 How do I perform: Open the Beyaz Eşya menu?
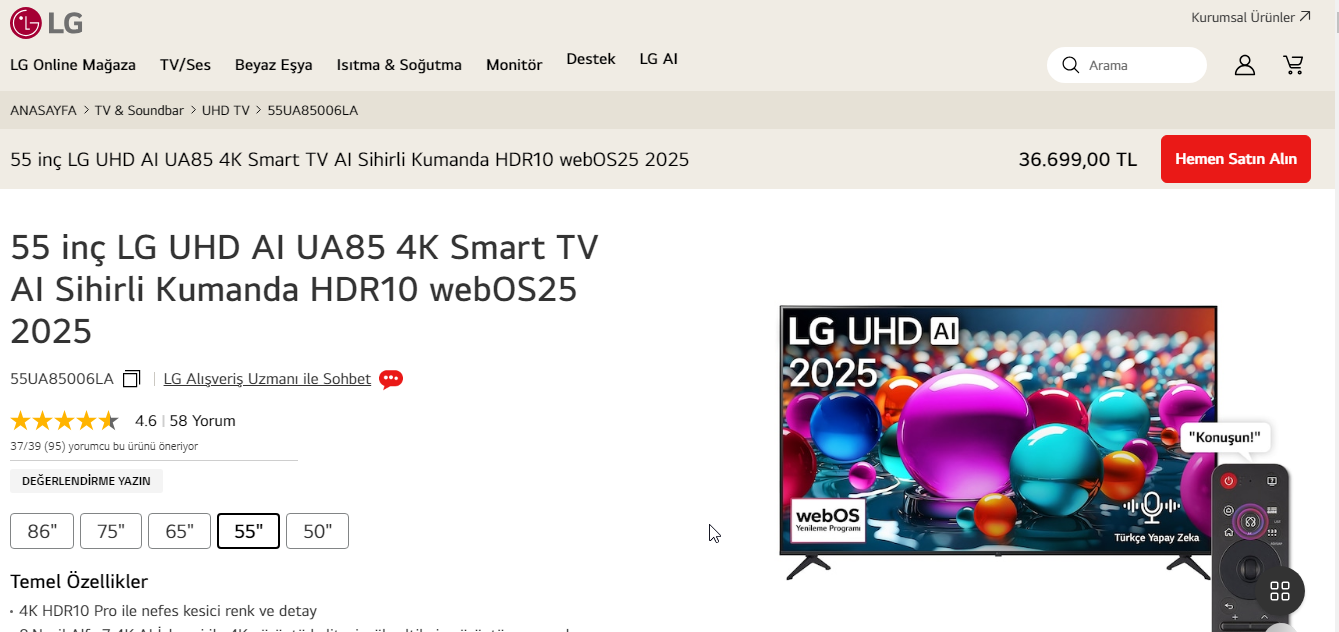[x=274, y=65]
